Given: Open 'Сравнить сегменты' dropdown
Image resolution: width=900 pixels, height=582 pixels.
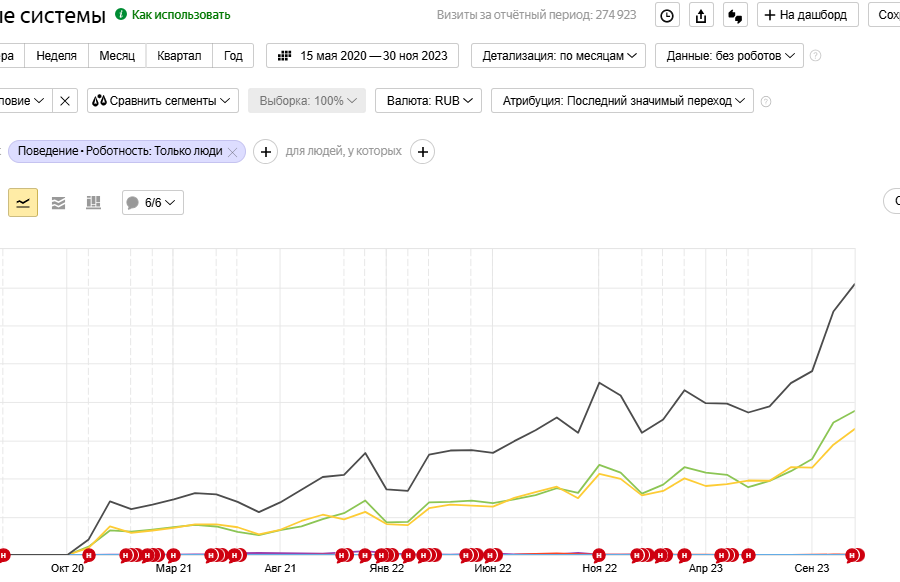Looking at the screenshot, I should 163,101.
